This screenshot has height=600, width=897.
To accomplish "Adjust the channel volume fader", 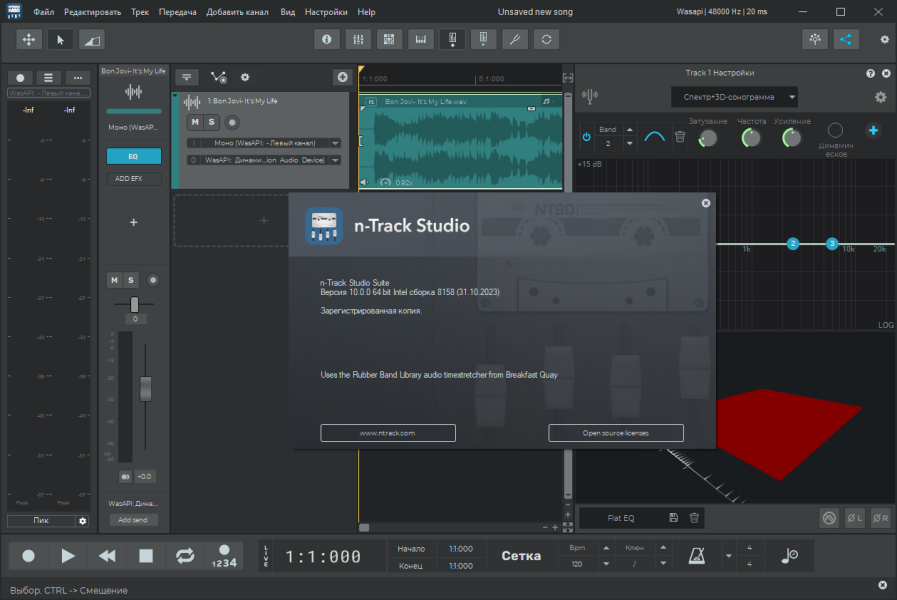I will (x=145, y=388).
